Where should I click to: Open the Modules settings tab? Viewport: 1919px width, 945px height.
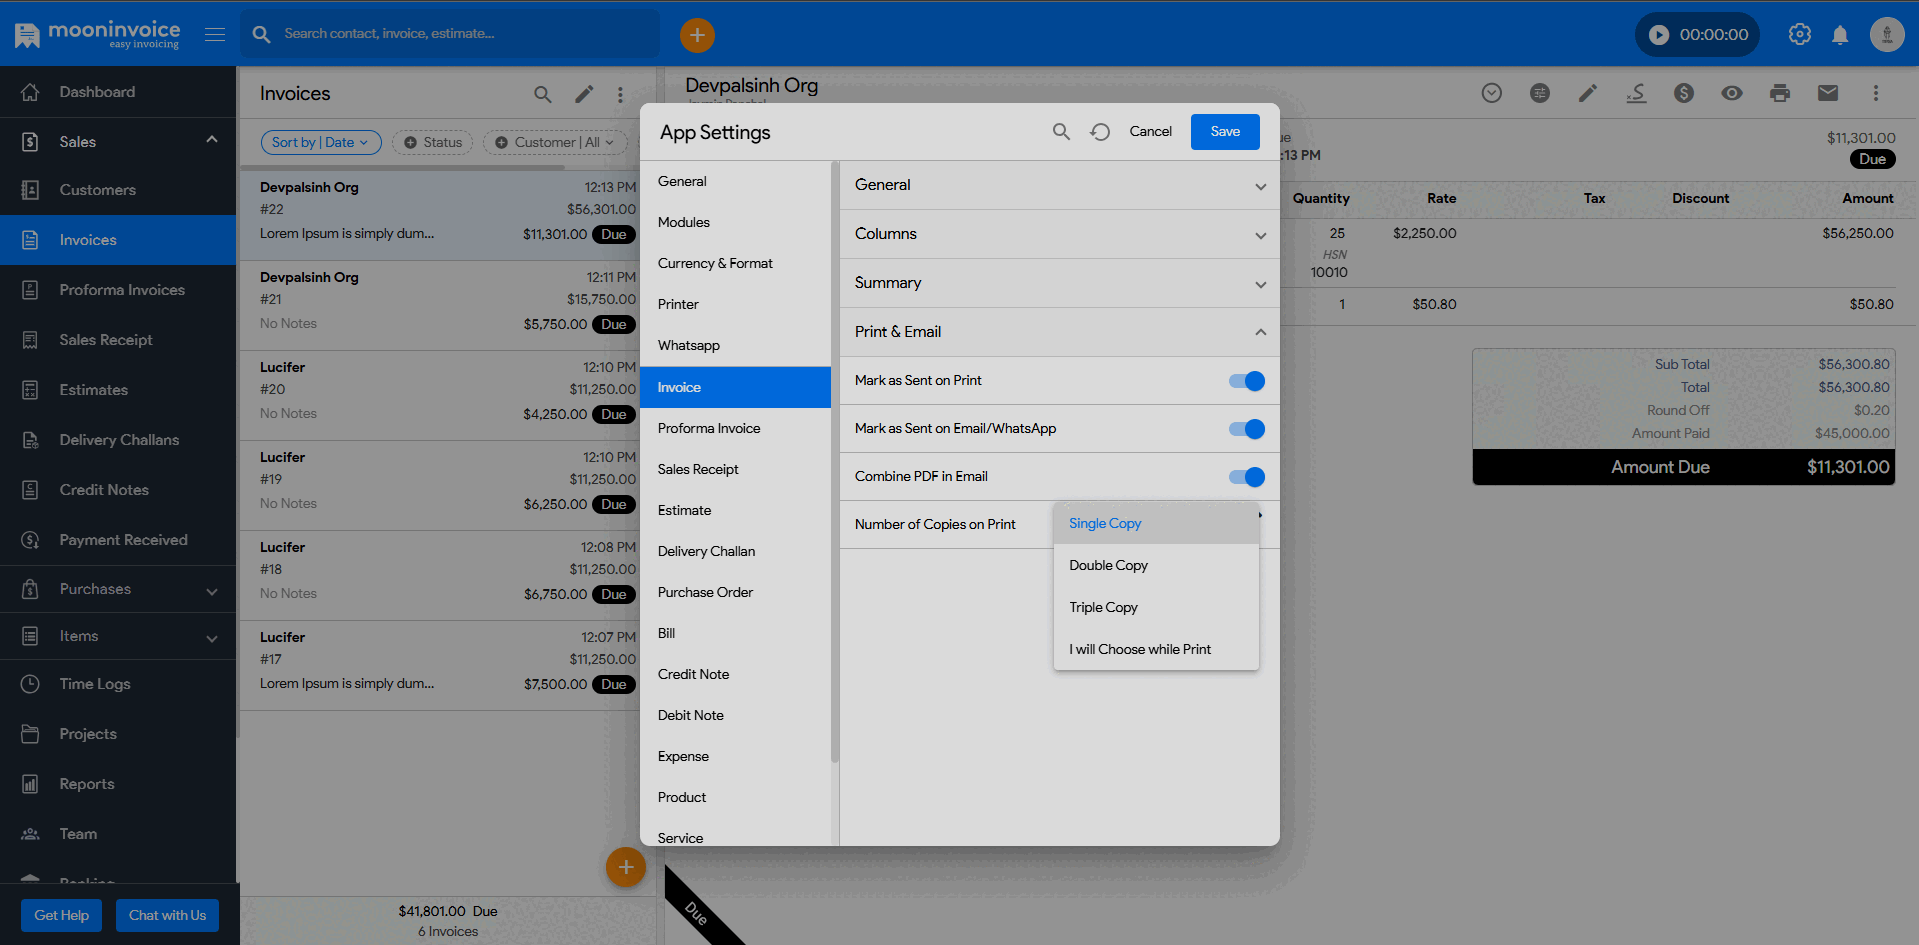point(735,223)
